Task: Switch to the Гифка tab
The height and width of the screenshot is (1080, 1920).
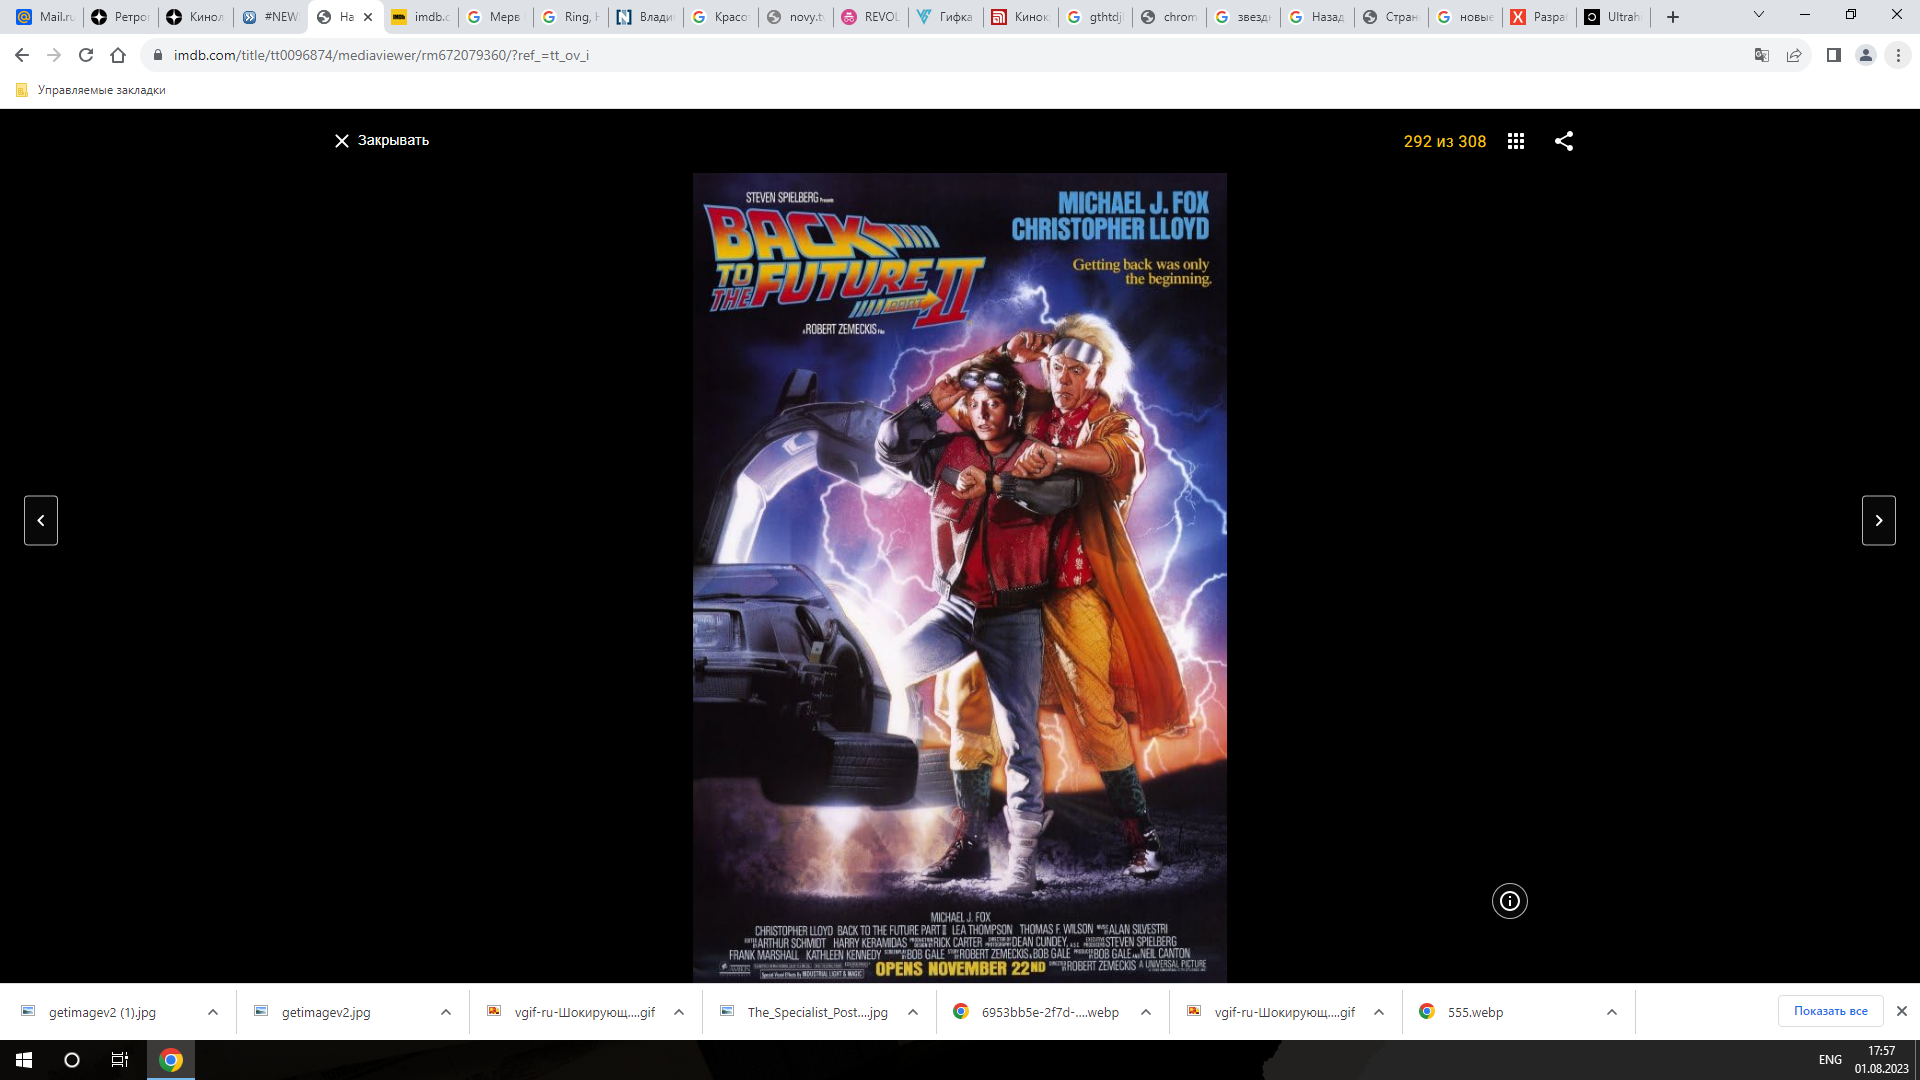Action: pyautogui.click(x=945, y=17)
